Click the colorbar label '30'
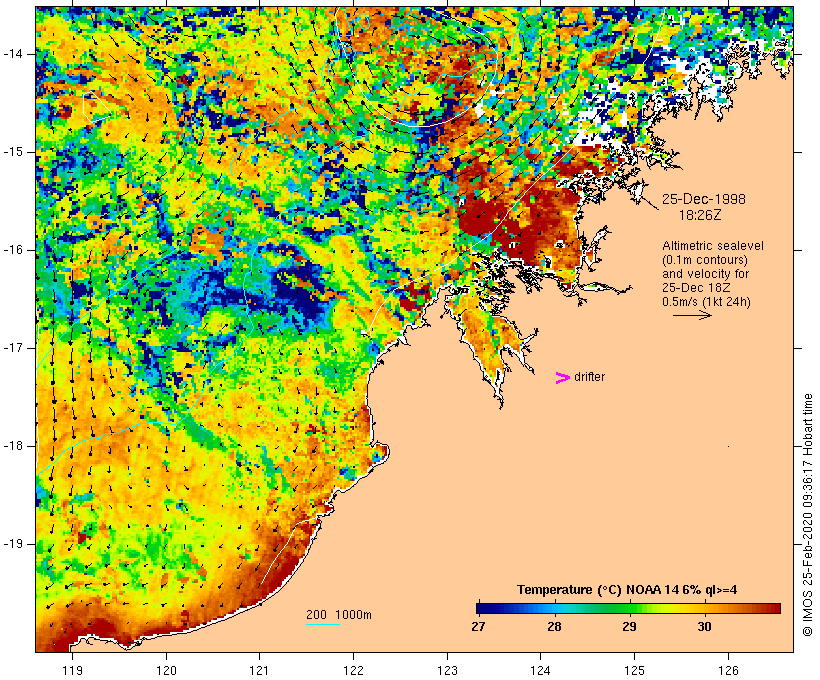Screen dimensions: 820x680 [704, 626]
